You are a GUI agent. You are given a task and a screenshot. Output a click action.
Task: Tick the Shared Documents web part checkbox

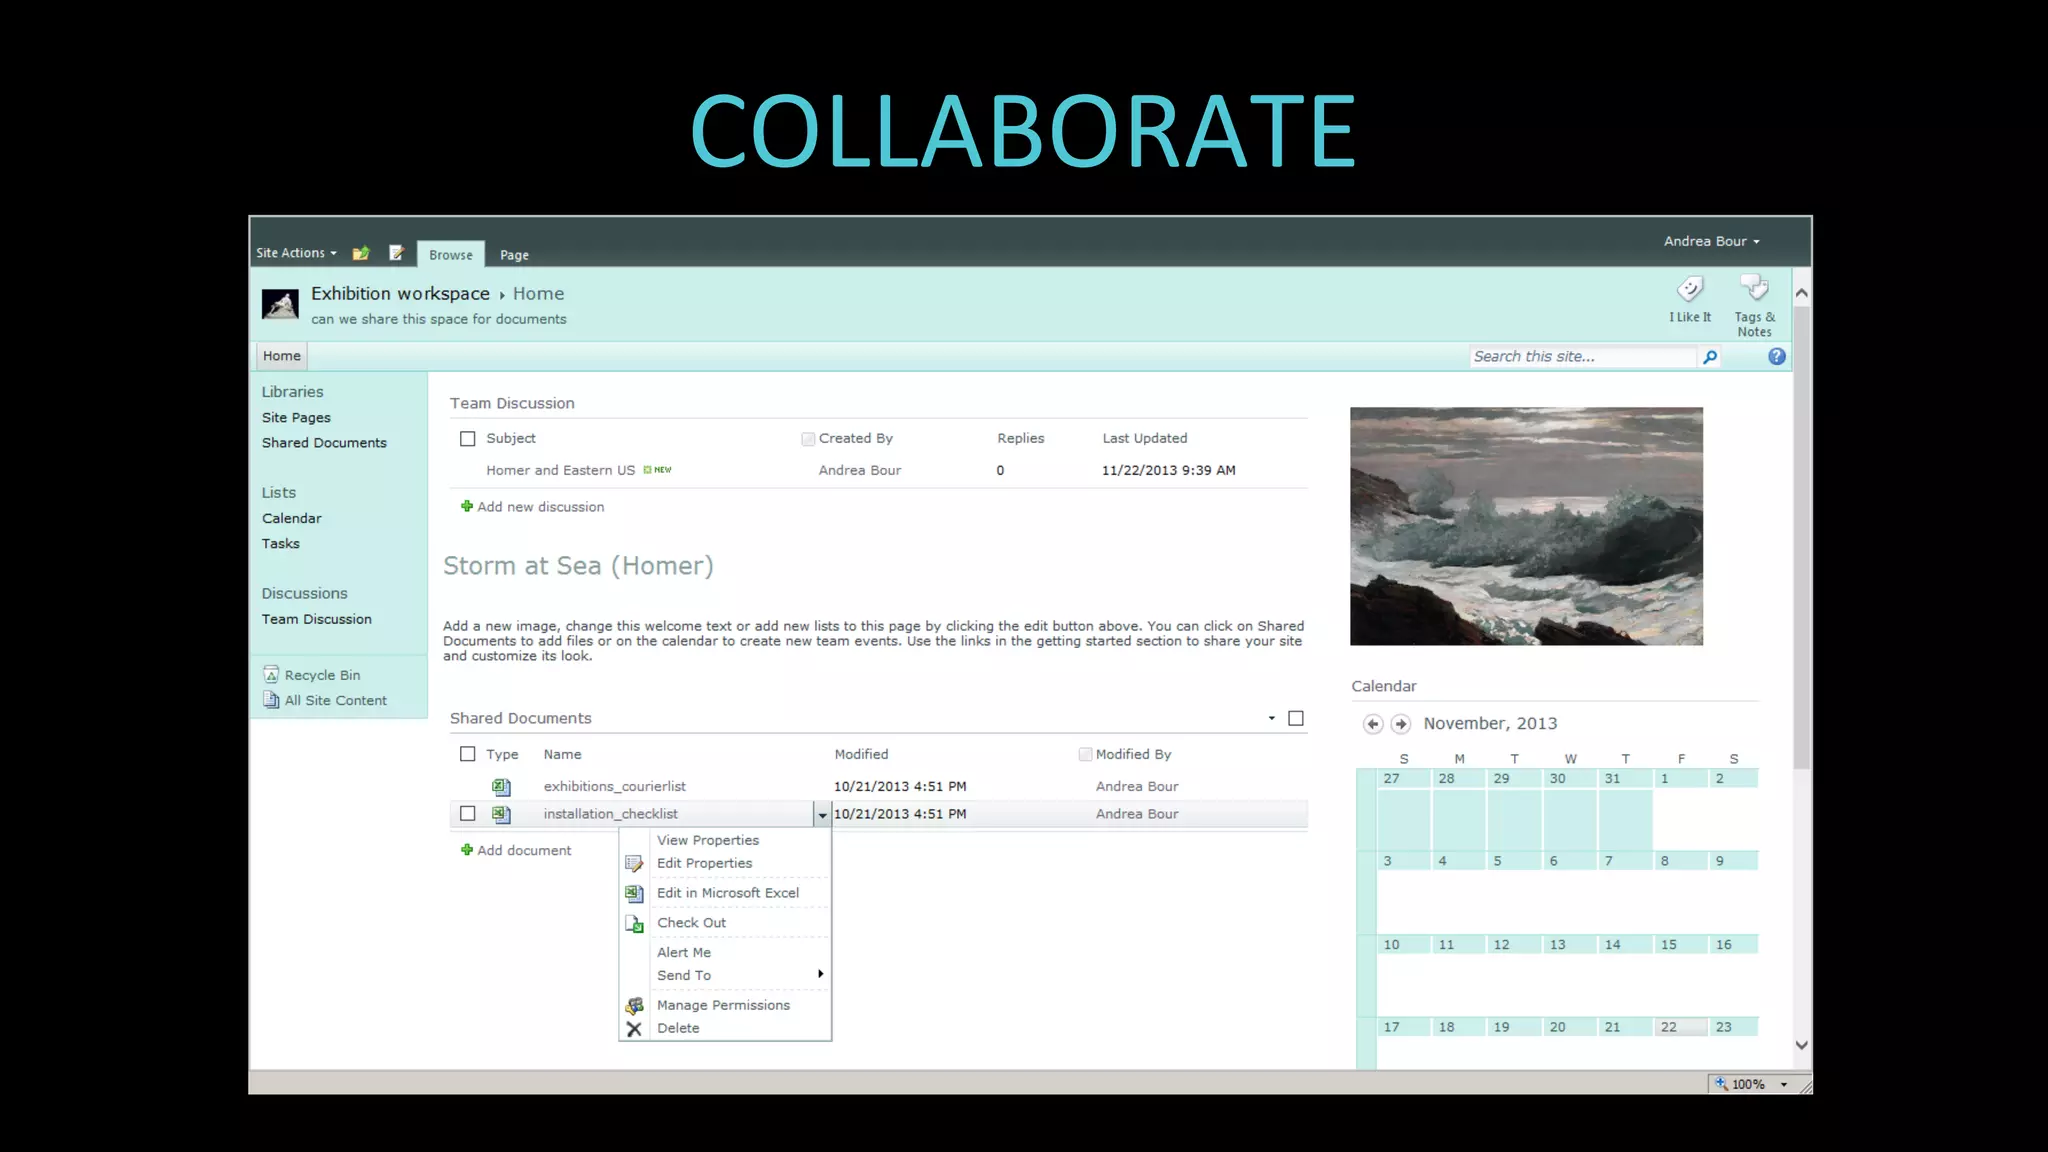pyautogui.click(x=1296, y=718)
